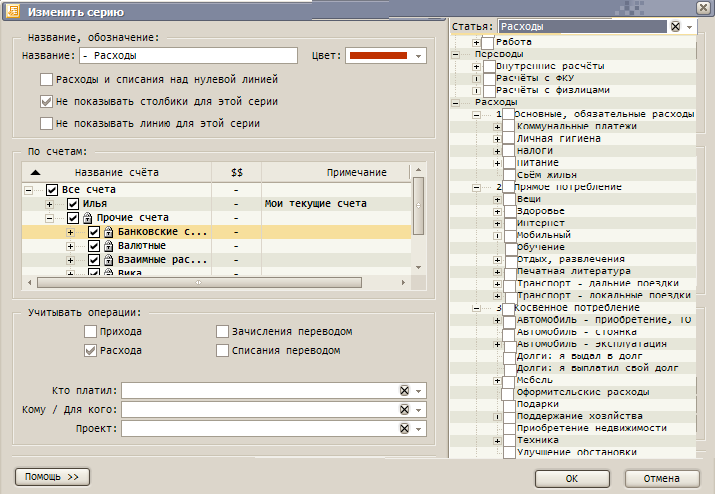
Task: Click the Помощь >> button
Action: pos(53,476)
